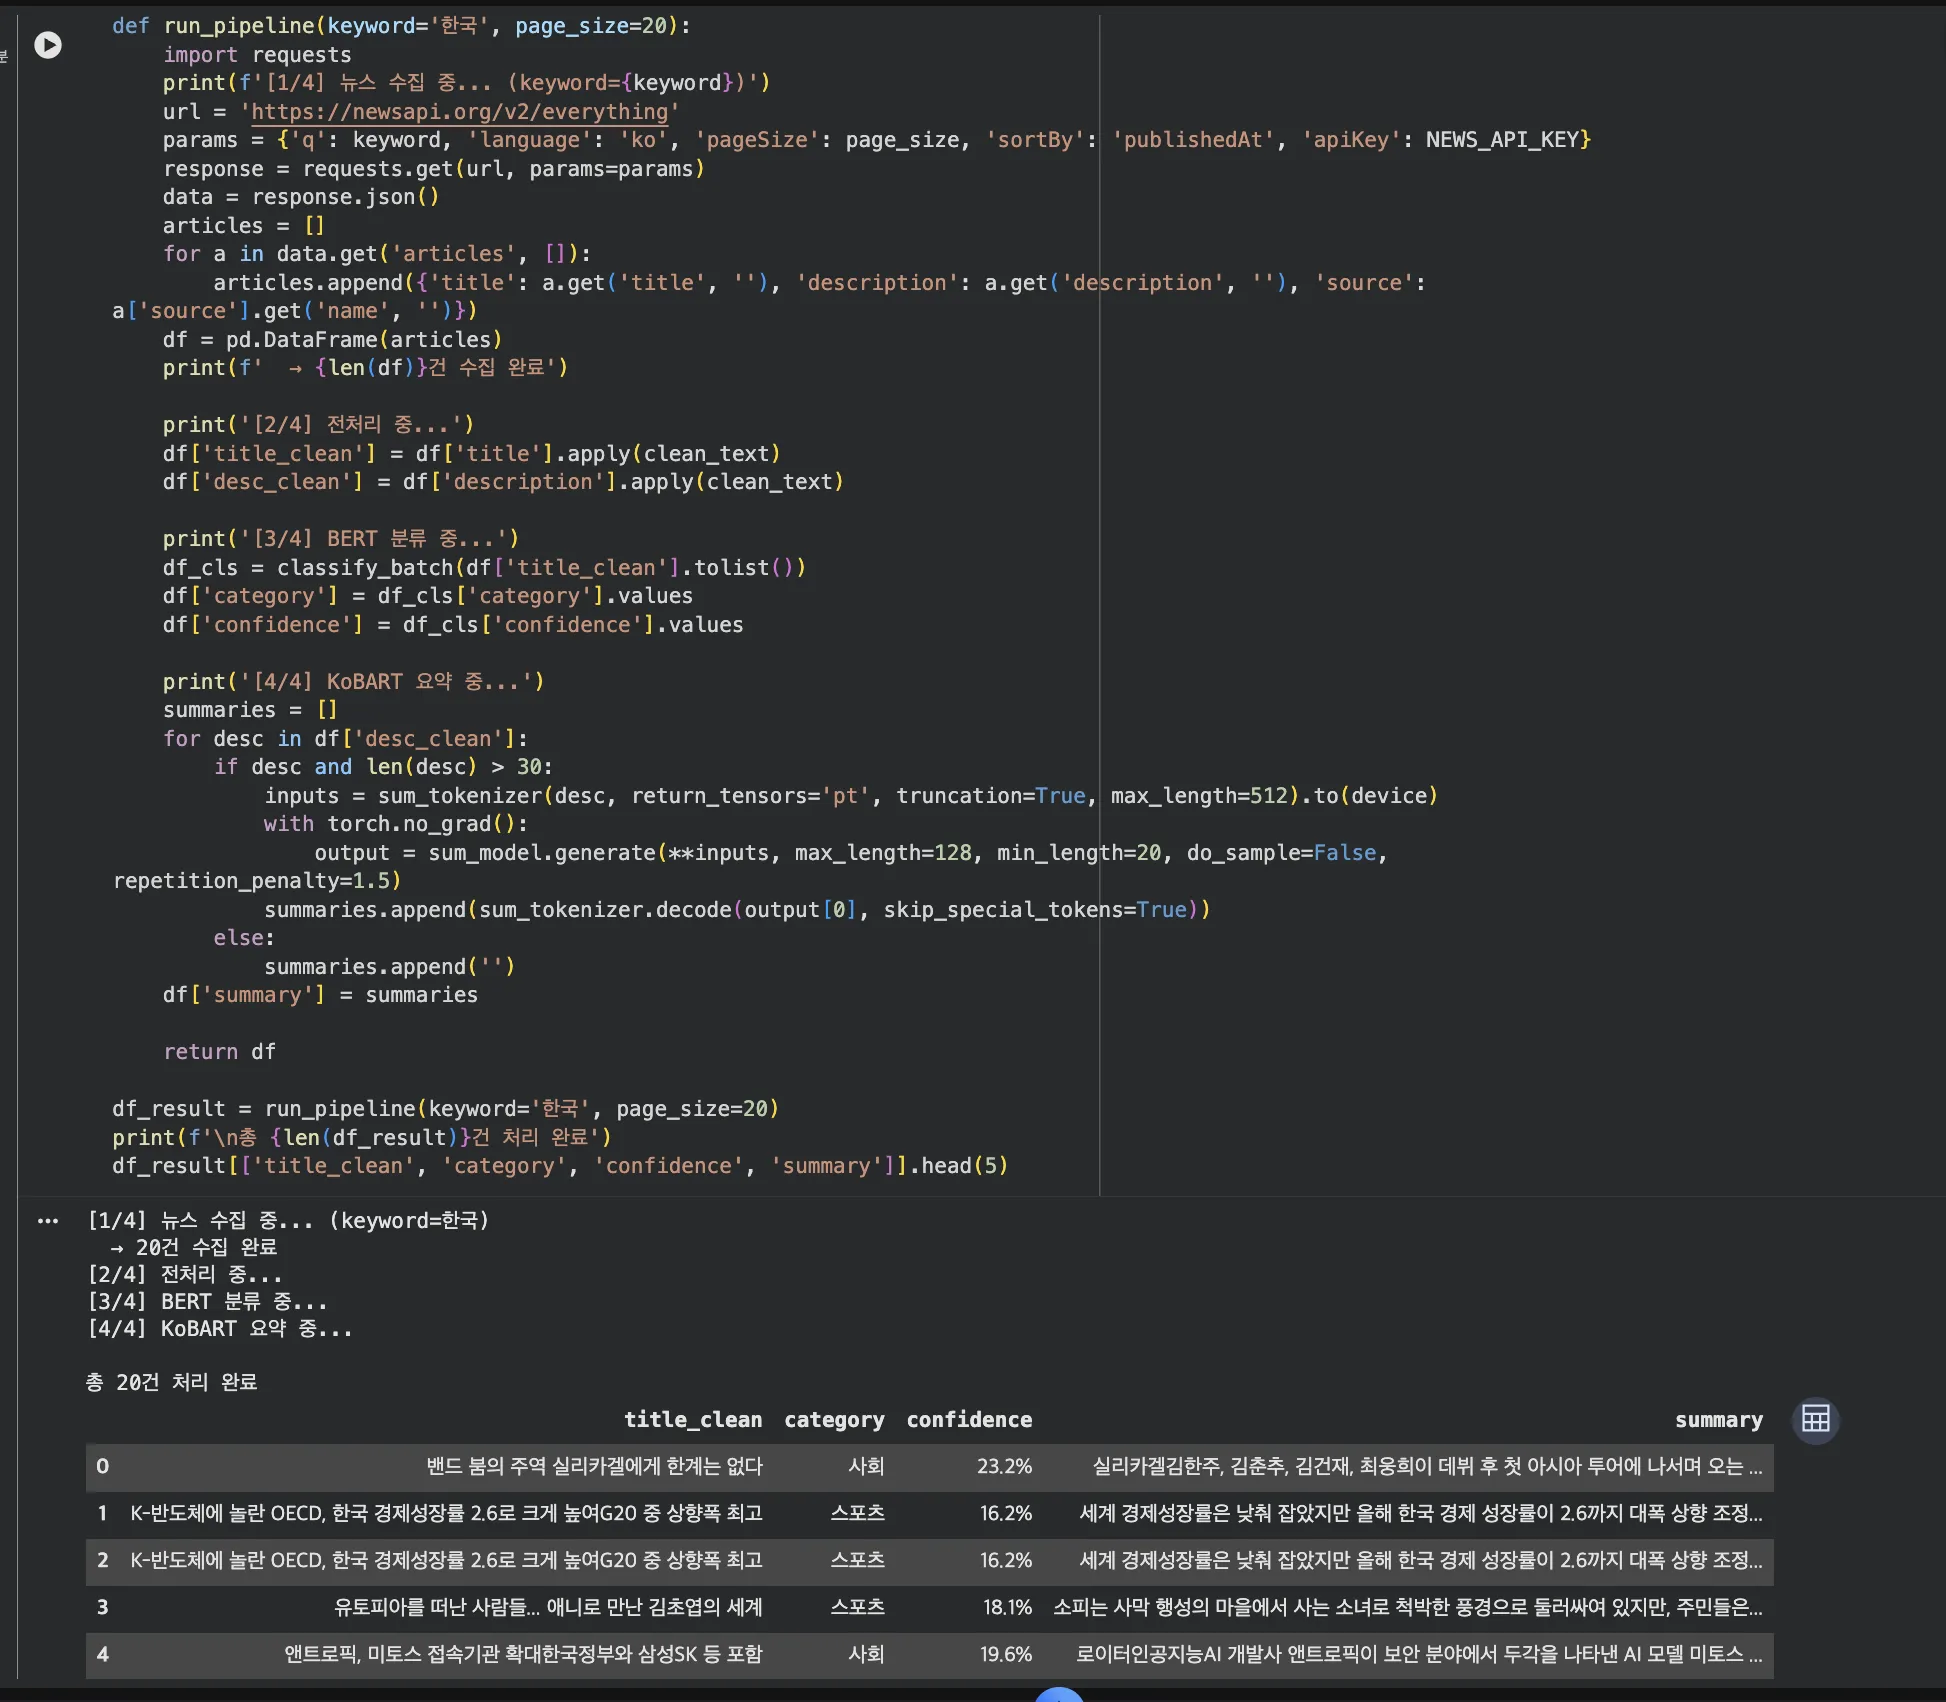Sort by the title_clean column header
This screenshot has width=1946, height=1702.
point(693,1420)
